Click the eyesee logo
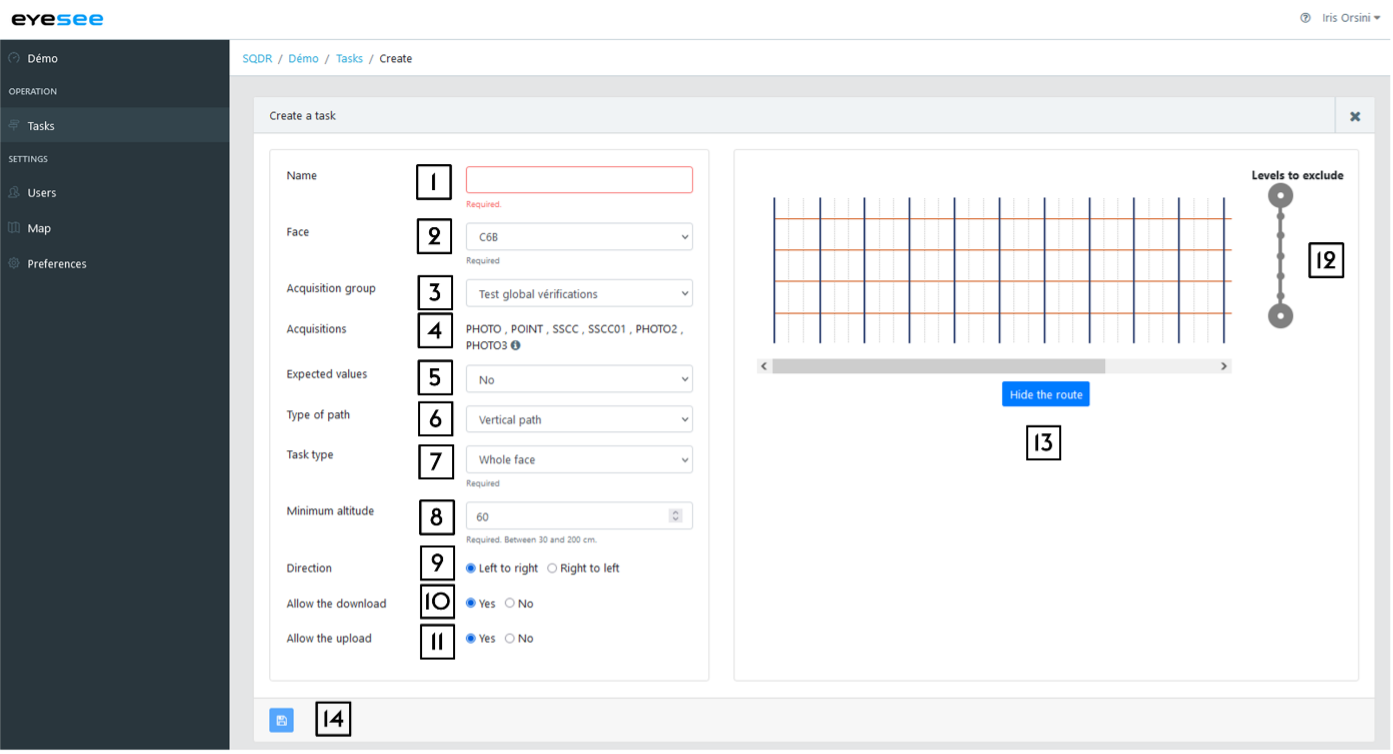The width and height of the screenshot is (1393, 754). [57, 19]
